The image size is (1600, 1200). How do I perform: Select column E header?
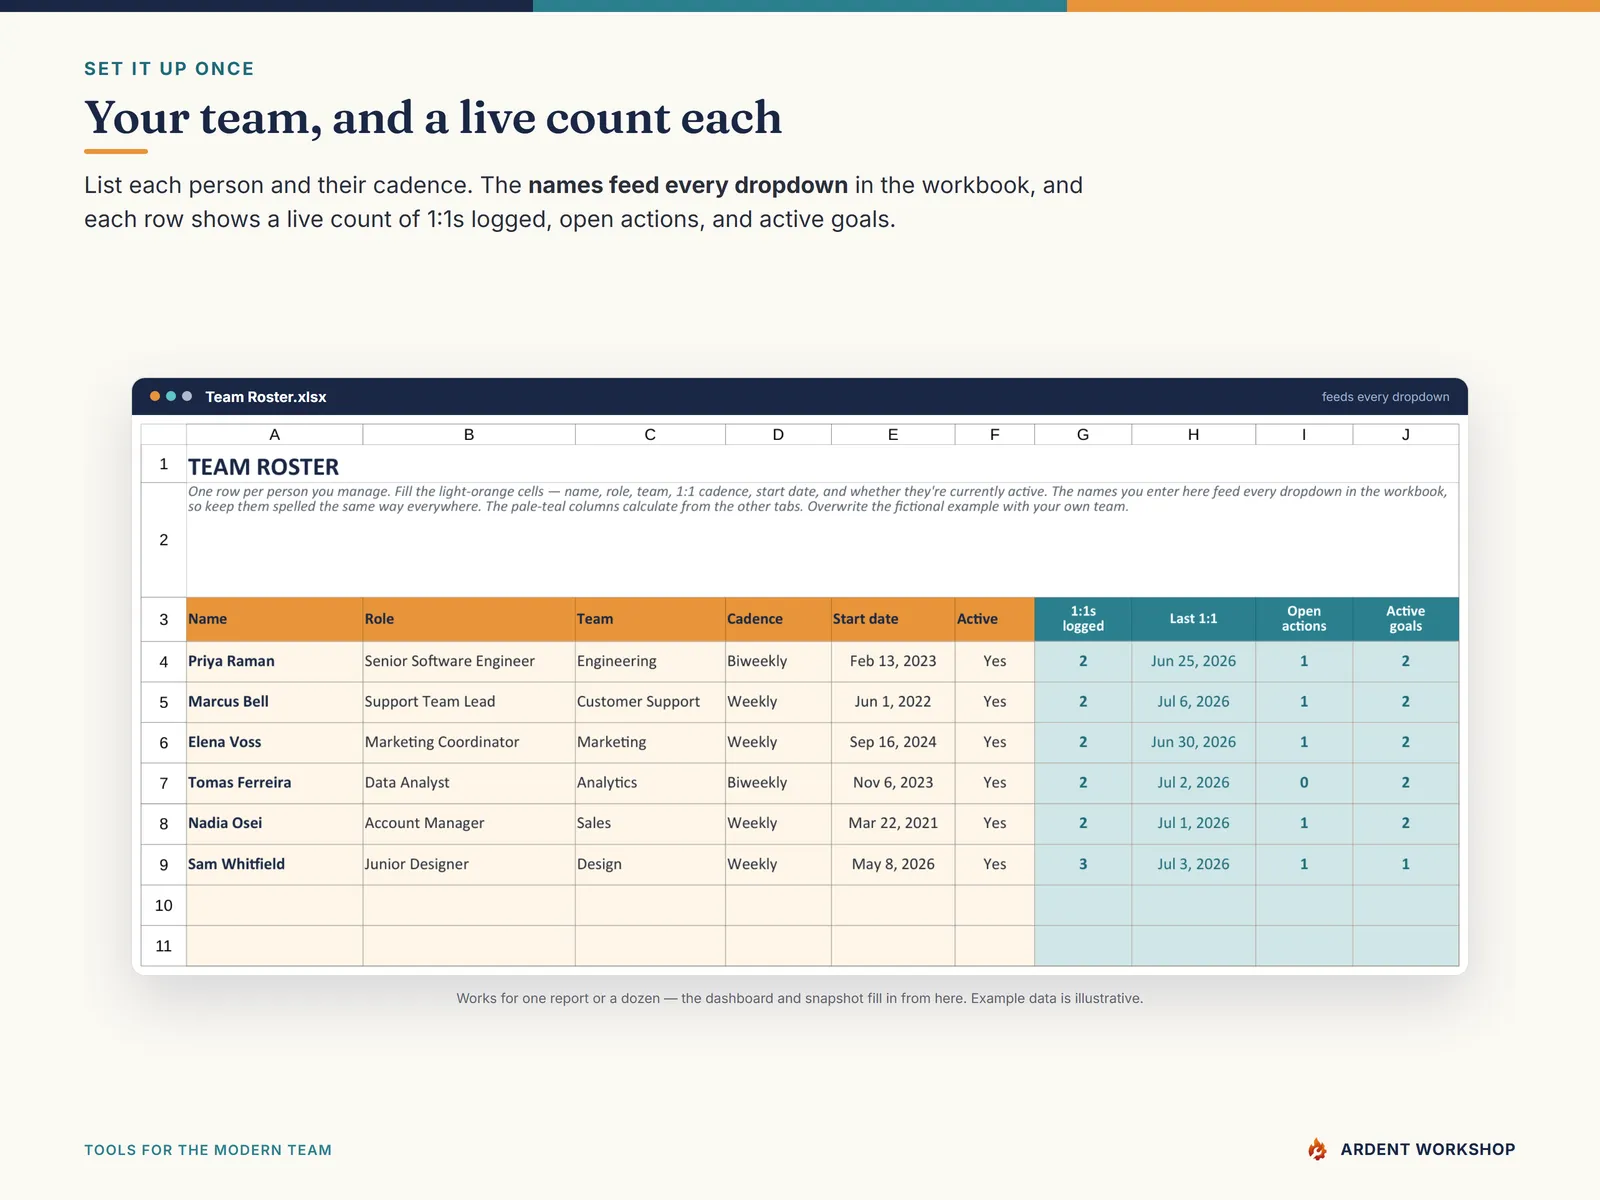pos(893,434)
